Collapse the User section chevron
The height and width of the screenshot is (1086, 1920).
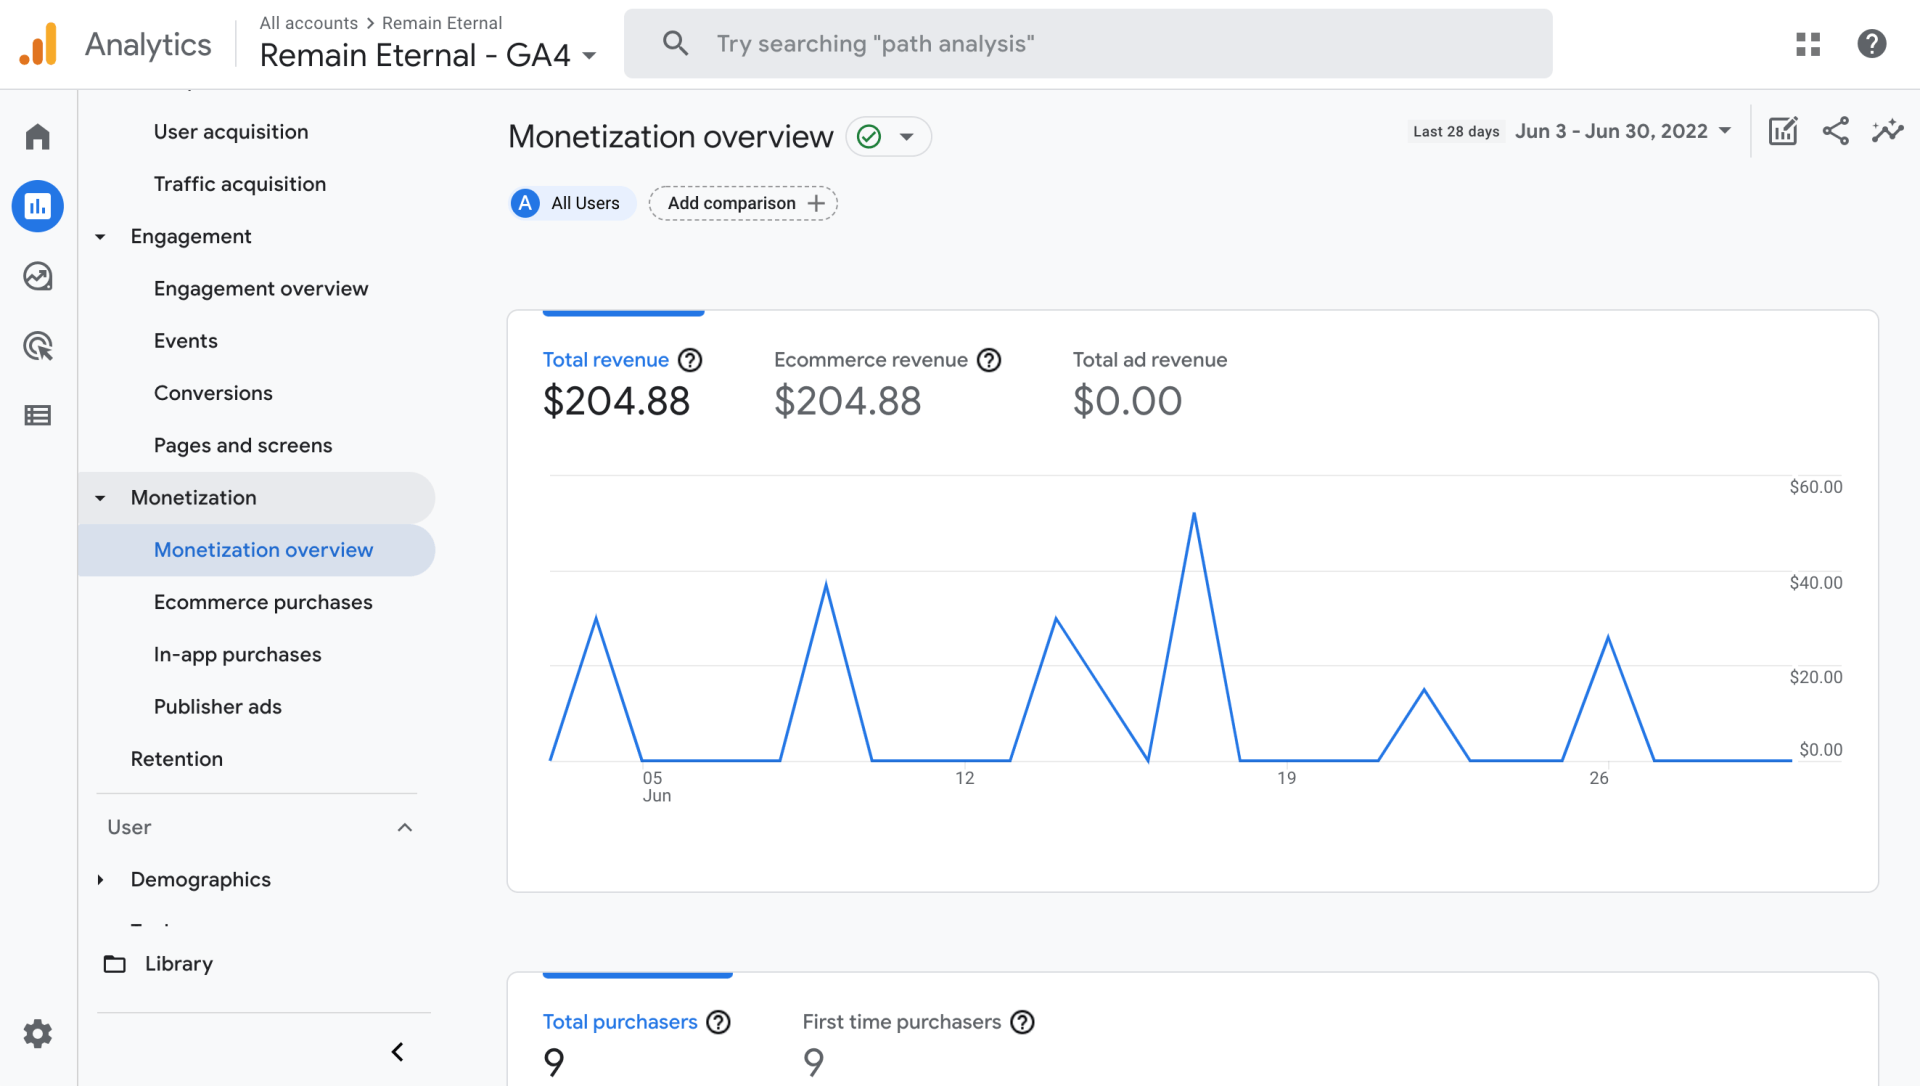pyautogui.click(x=405, y=827)
